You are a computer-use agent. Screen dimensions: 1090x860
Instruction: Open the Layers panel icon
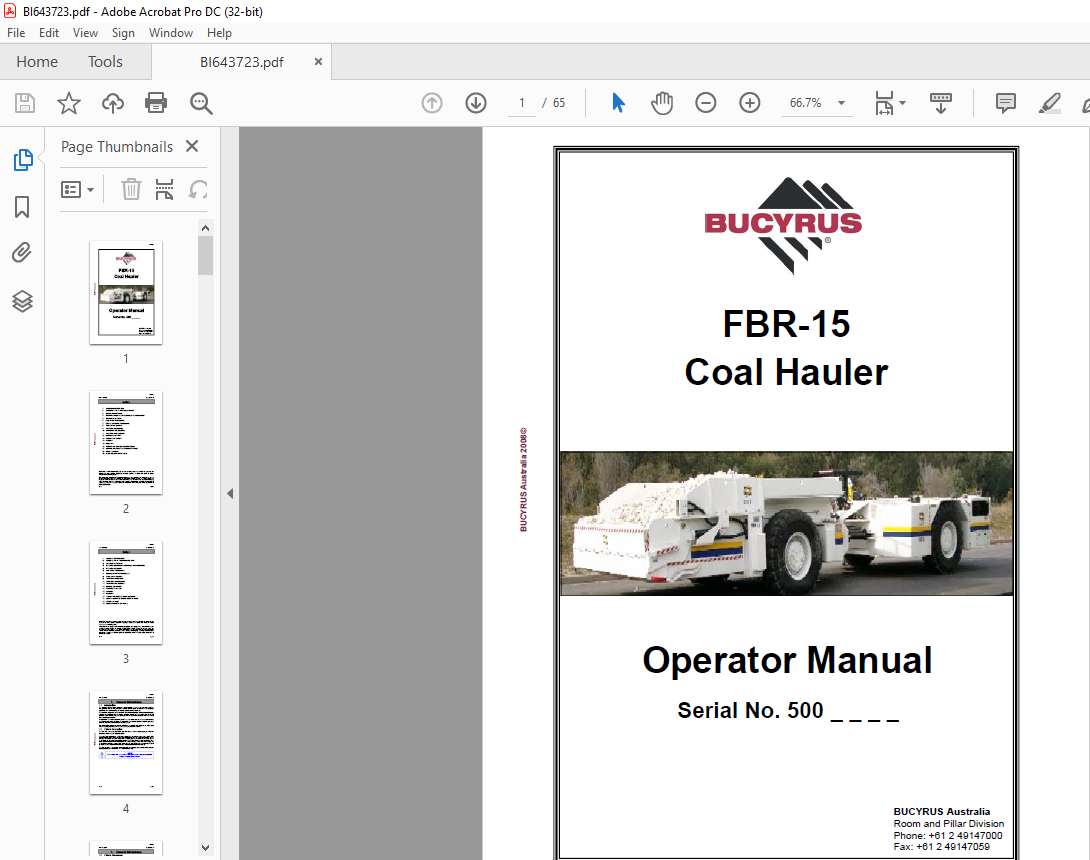(x=22, y=301)
